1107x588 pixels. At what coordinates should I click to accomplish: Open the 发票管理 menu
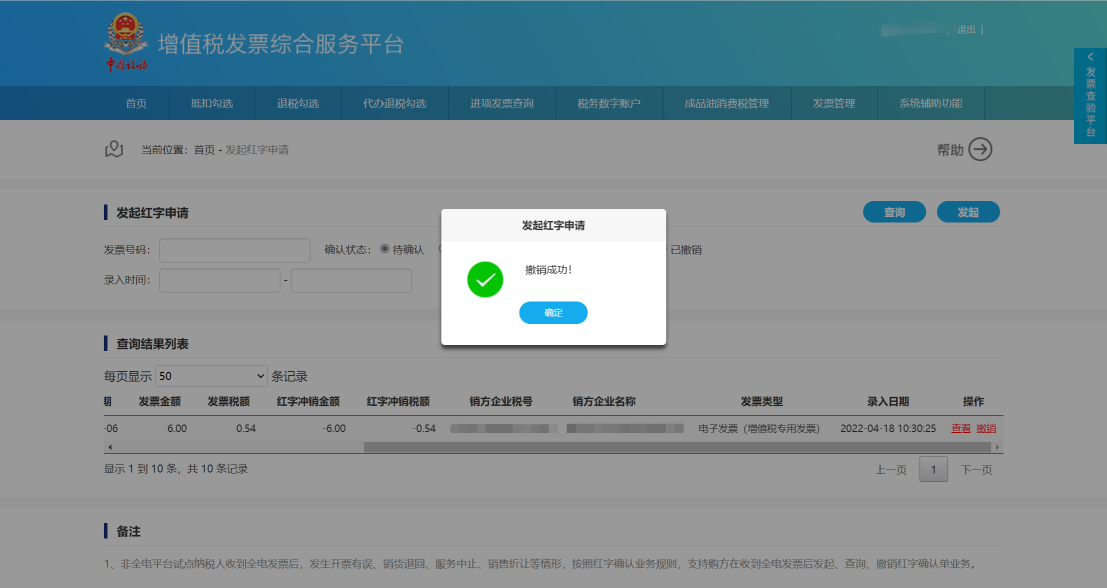coord(834,104)
